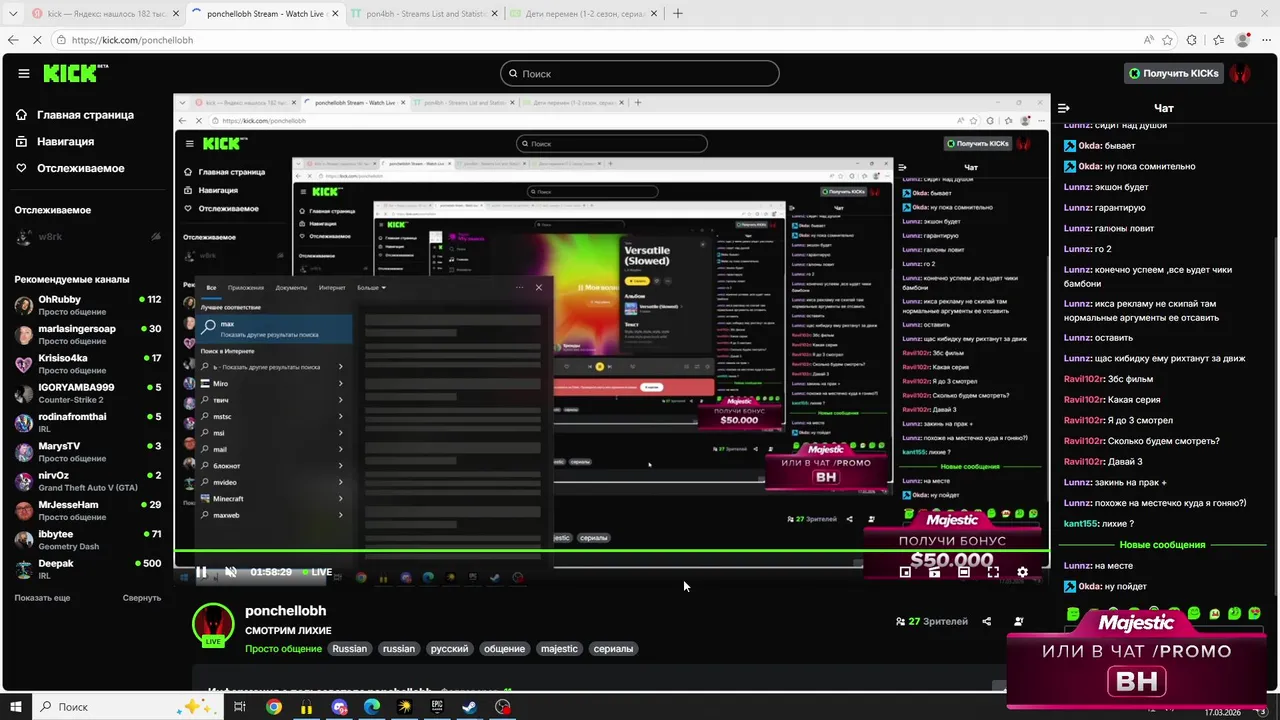Image resolution: width=1280 pixels, height=720 pixels.
Task: Click the stream progress bar
Action: [612, 551]
